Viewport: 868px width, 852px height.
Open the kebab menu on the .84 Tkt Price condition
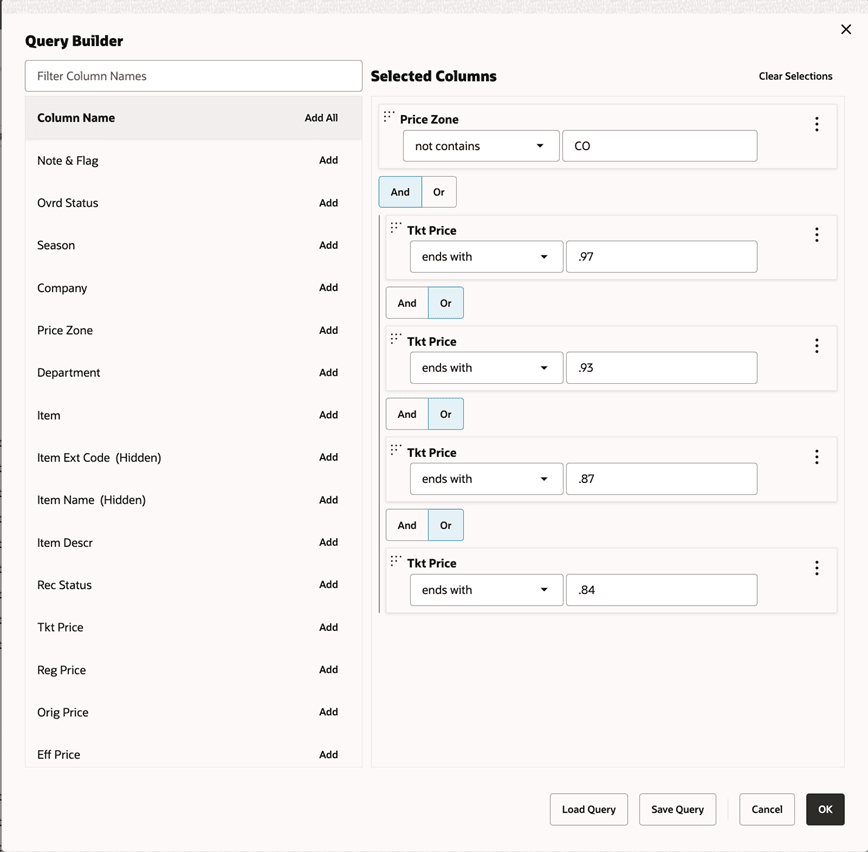(x=816, y=568)
